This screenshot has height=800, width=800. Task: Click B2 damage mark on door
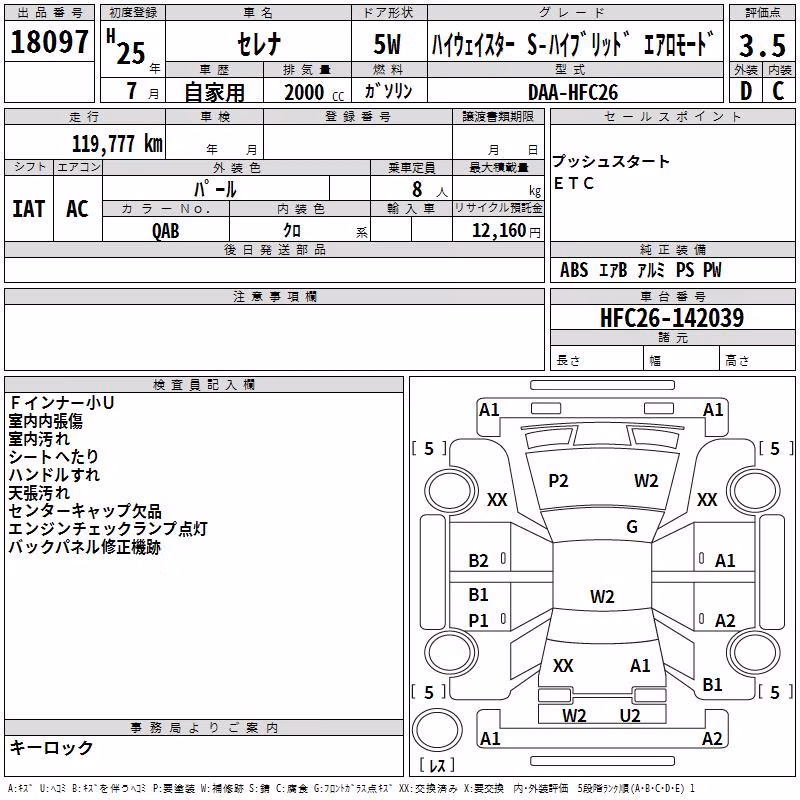tap(478, 561)
